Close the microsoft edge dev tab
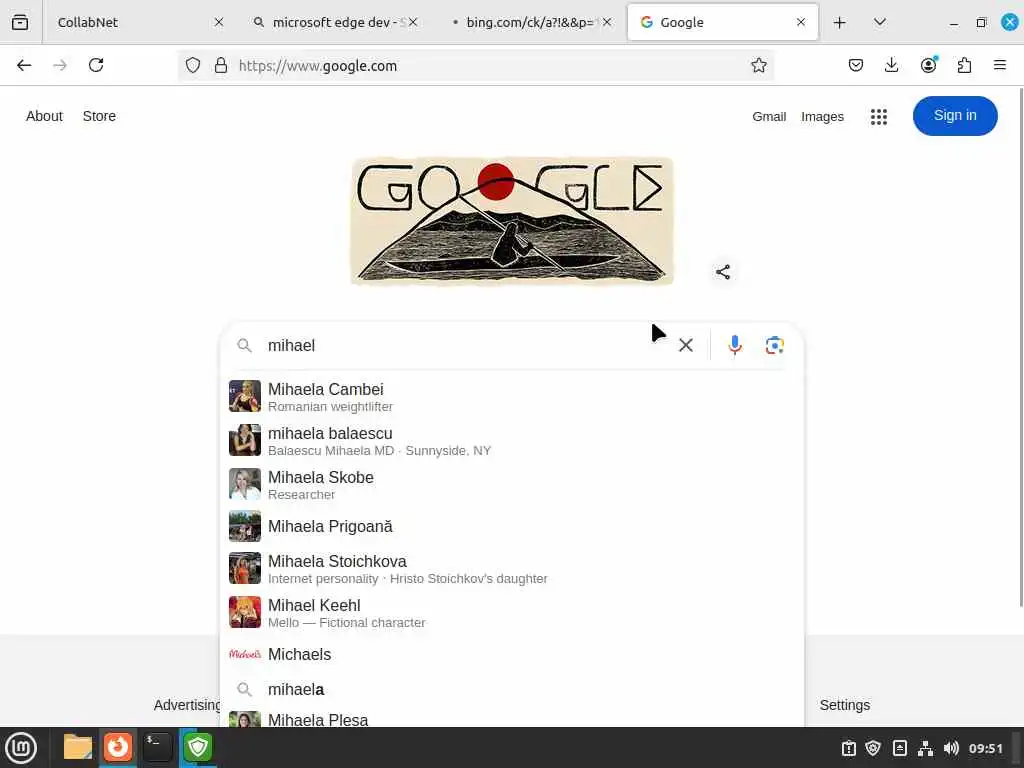This screenshot has height=768, width=1024. coord(413,22)
